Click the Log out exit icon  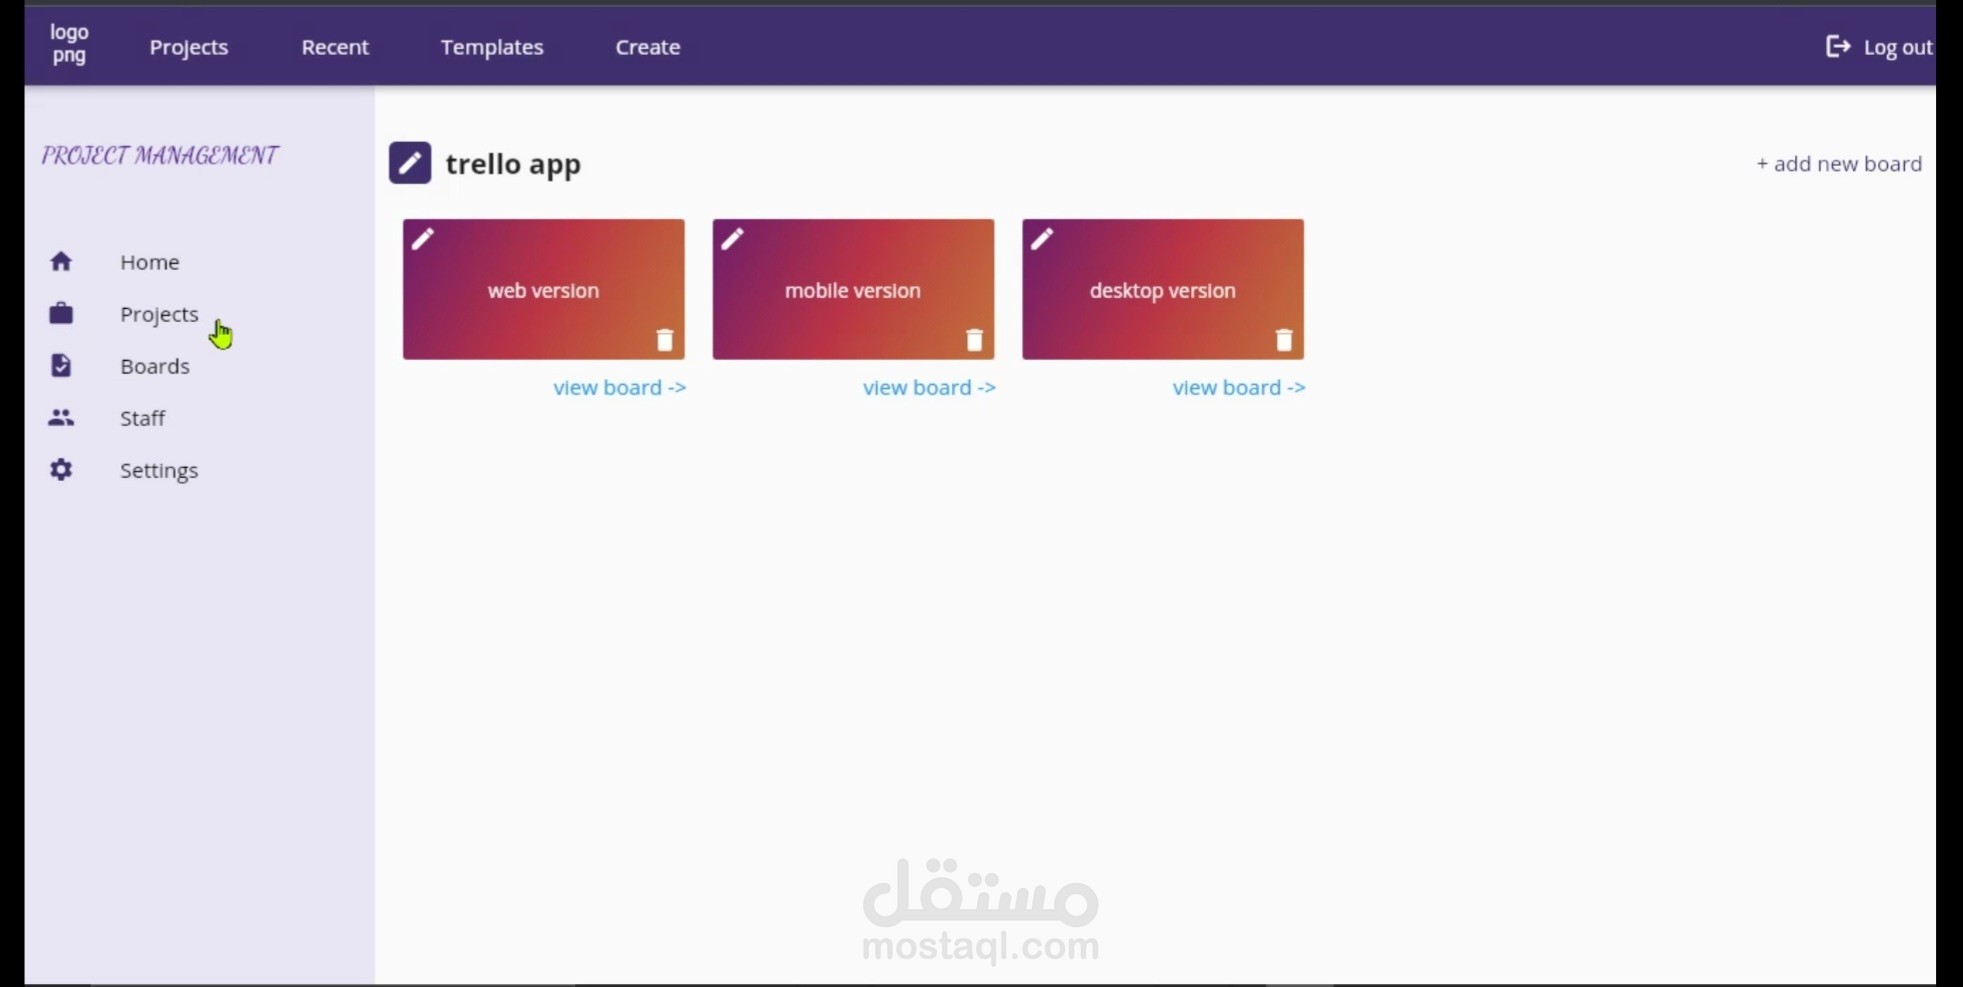(x=1838, y=46)
